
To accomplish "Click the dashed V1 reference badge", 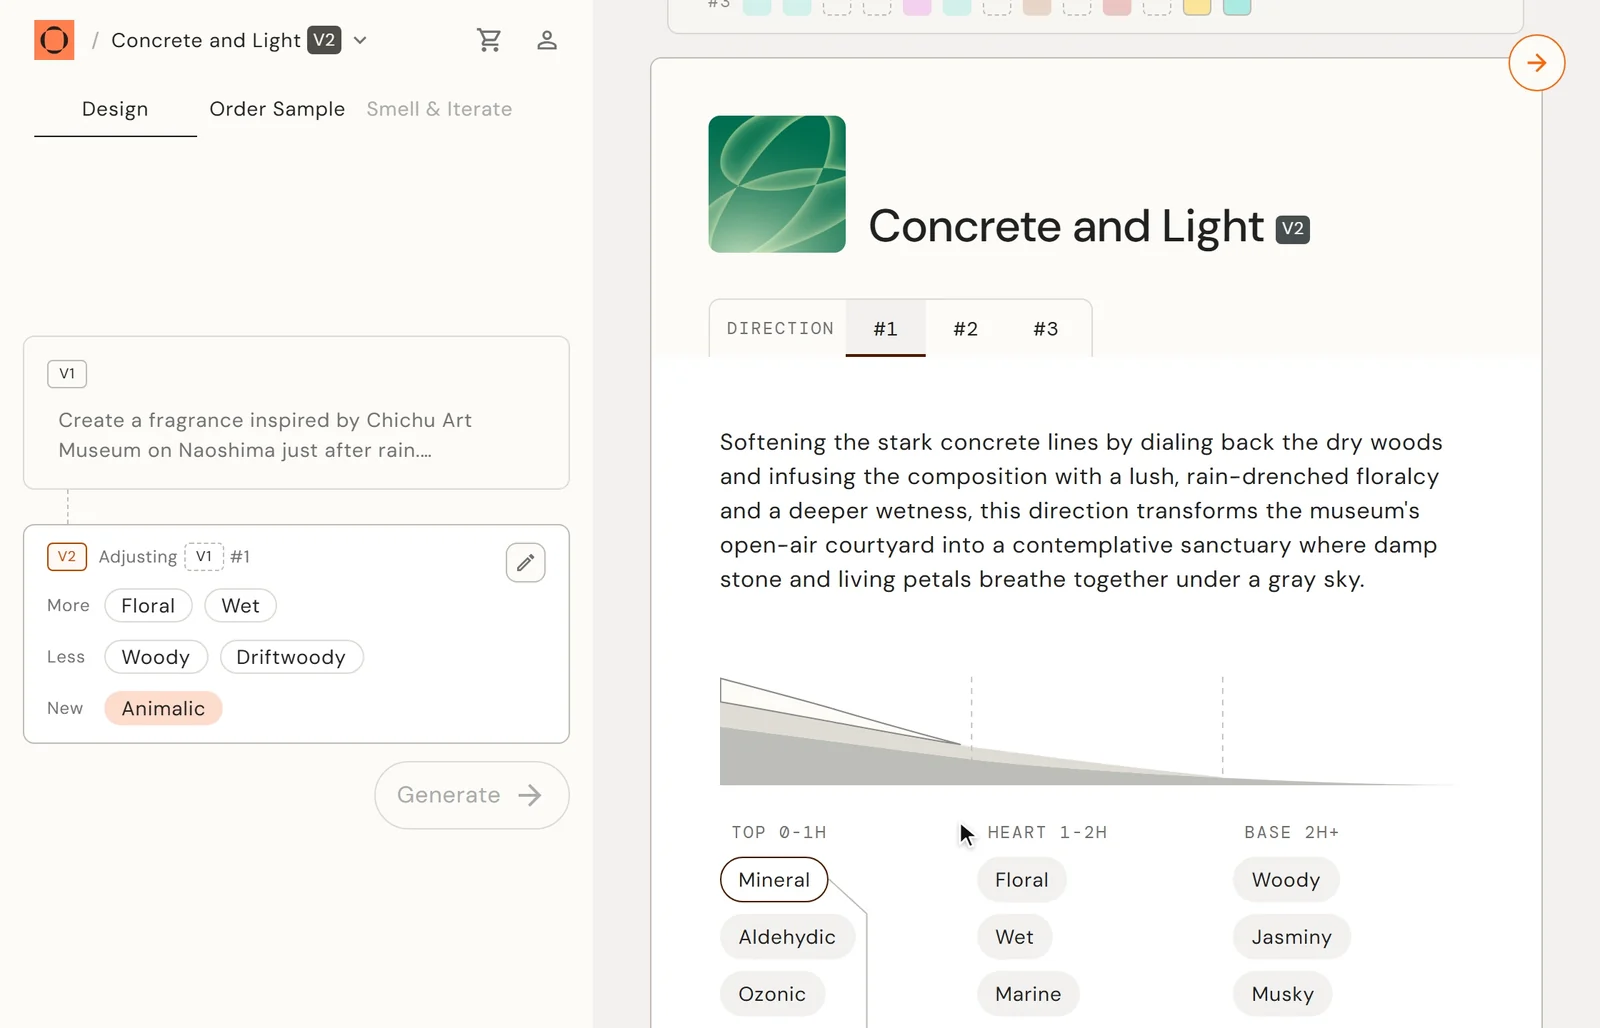I will pos(204,557).
